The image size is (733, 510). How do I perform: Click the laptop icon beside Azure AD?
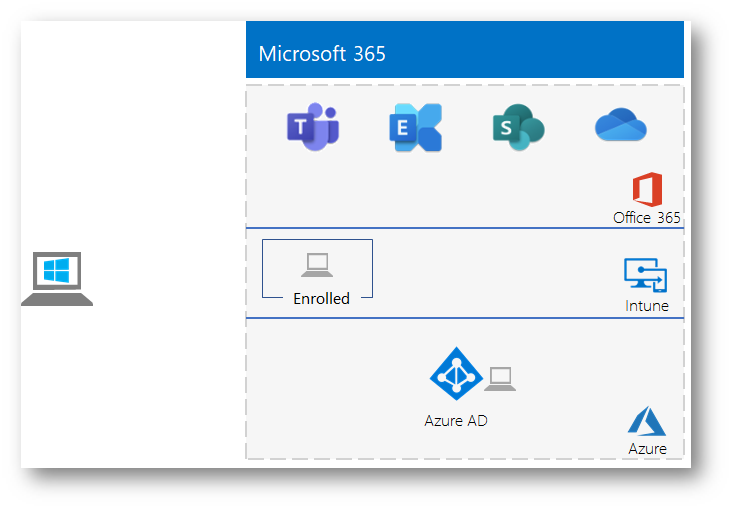(500, 379)
